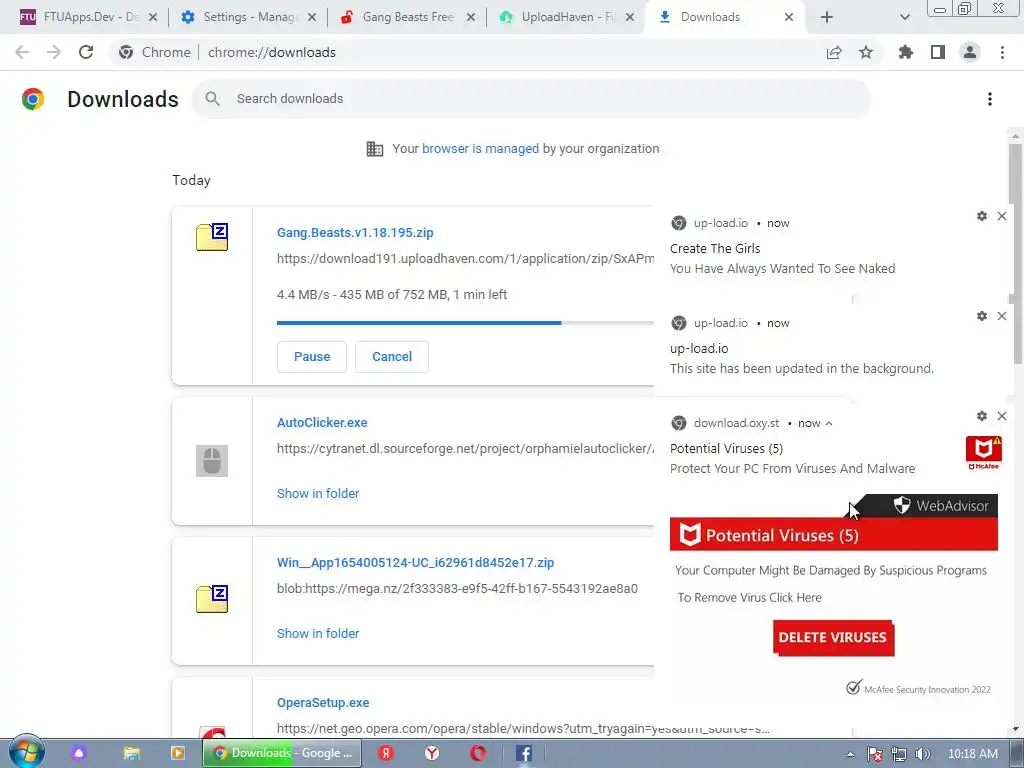Open the Extensions puzzle icon
The image size is (1024, 768).
906,52
